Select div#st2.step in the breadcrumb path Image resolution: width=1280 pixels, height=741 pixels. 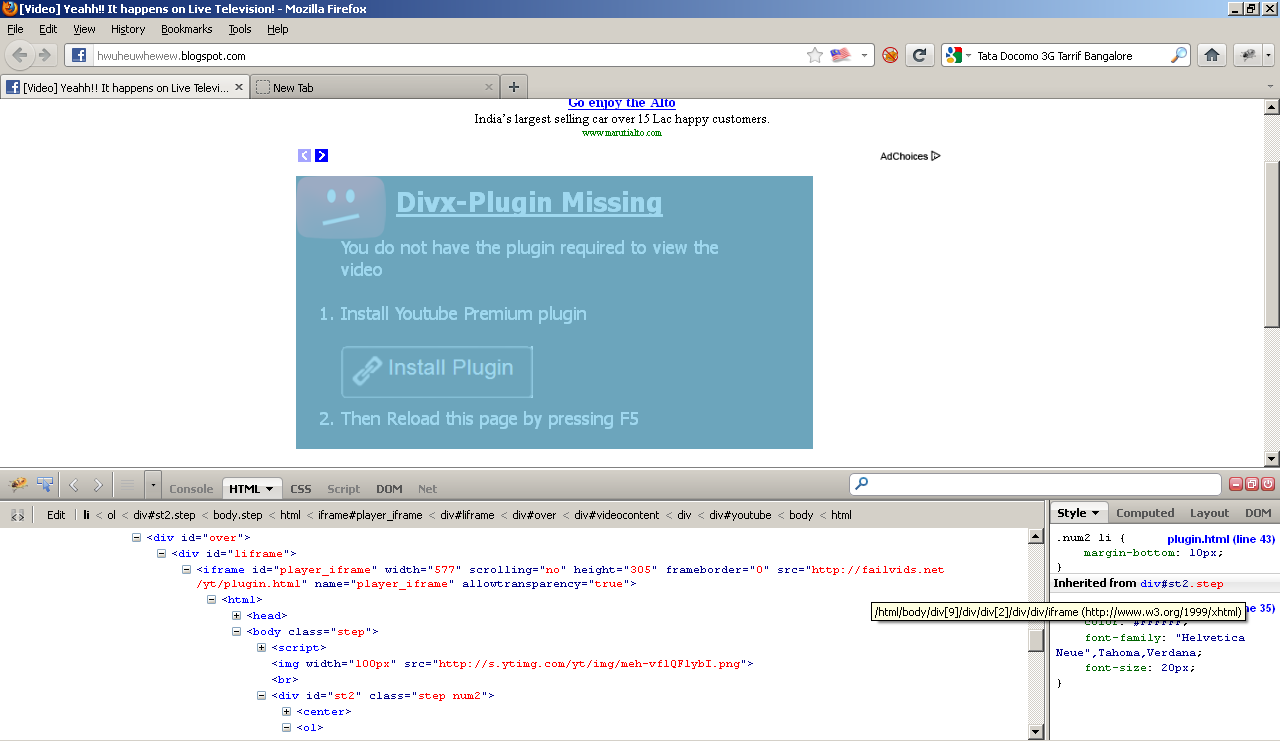tap(165, 515)
